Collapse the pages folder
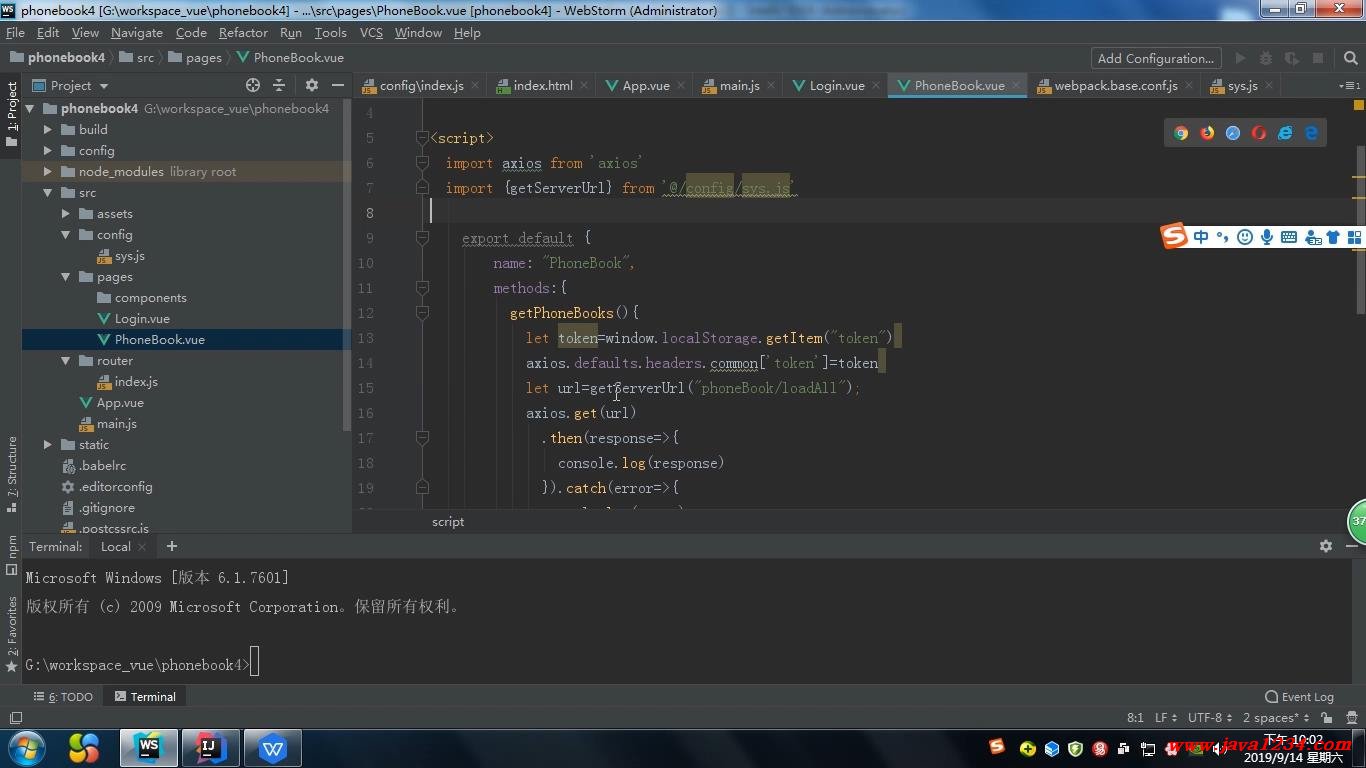 click(x=66, y=276)
